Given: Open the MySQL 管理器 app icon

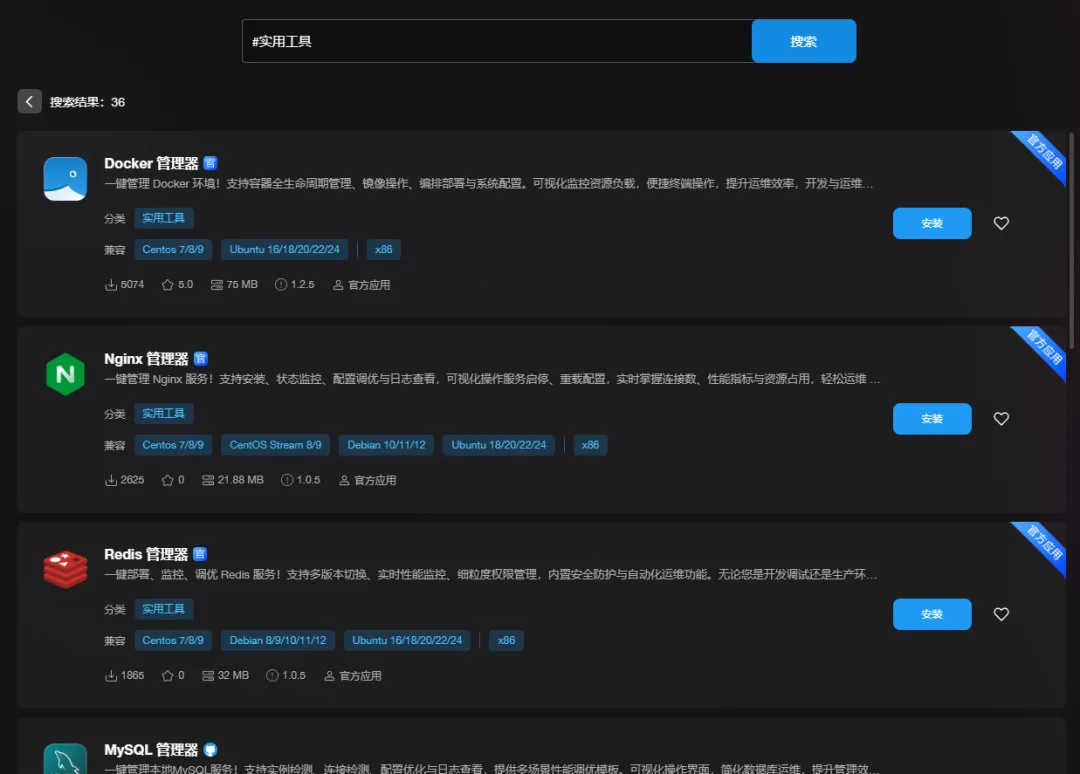Looking at the screenshot, I should 65,759.
